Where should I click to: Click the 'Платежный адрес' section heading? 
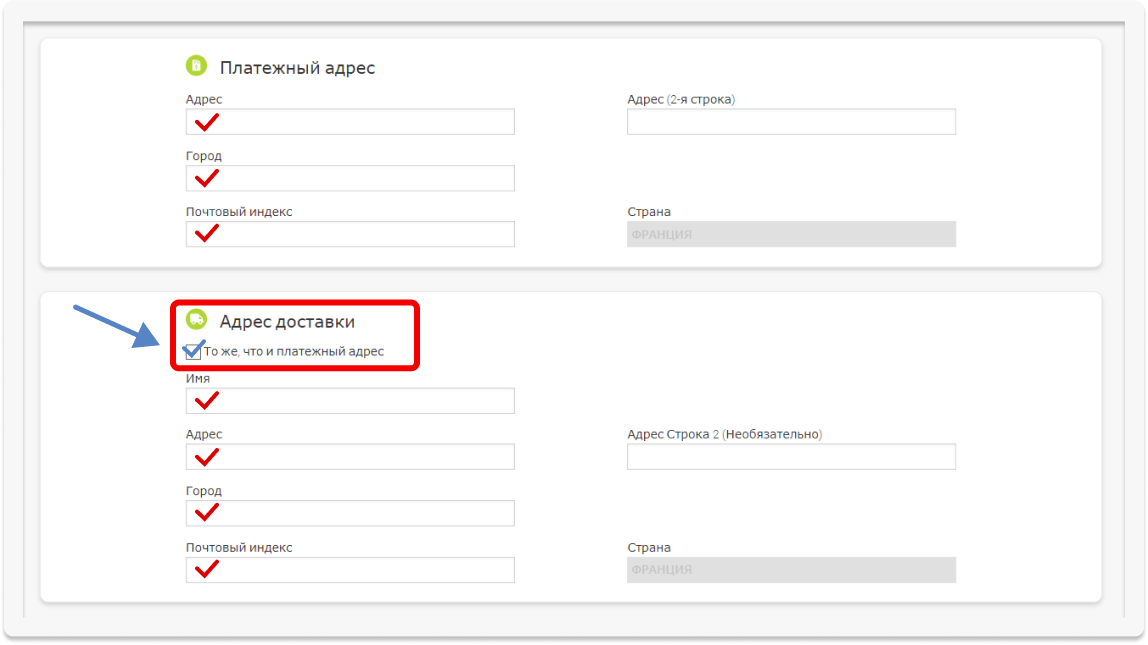pyautogui.click(x=297, y=68)
